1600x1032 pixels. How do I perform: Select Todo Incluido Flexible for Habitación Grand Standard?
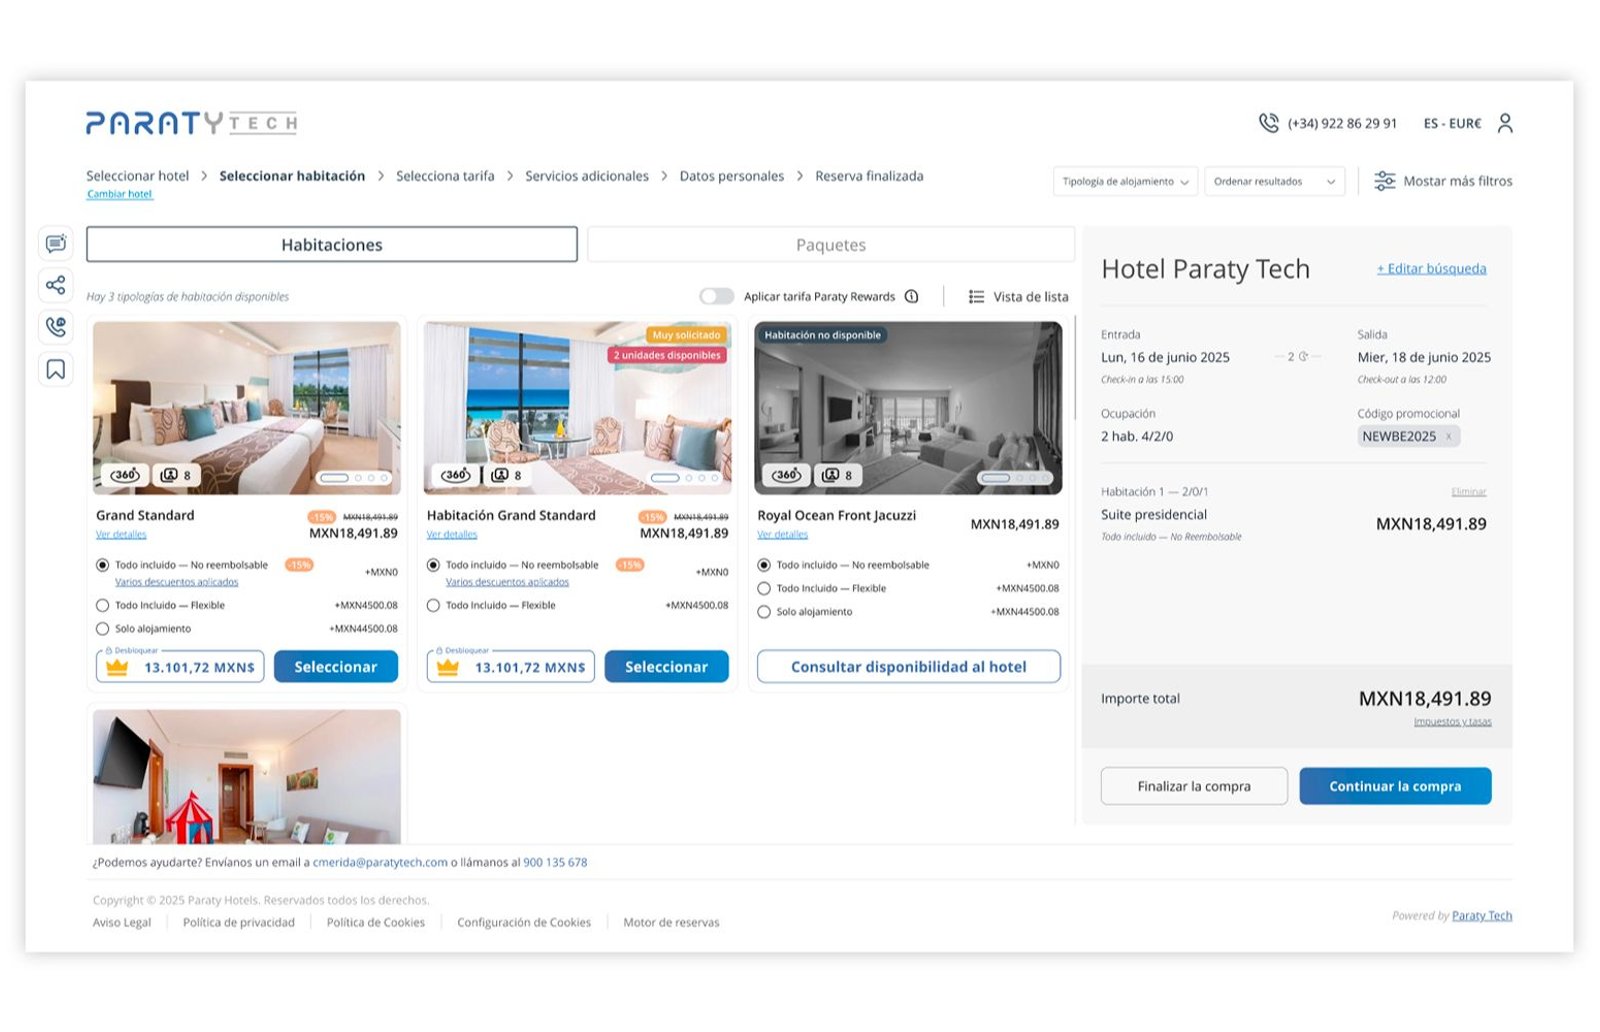433,605
